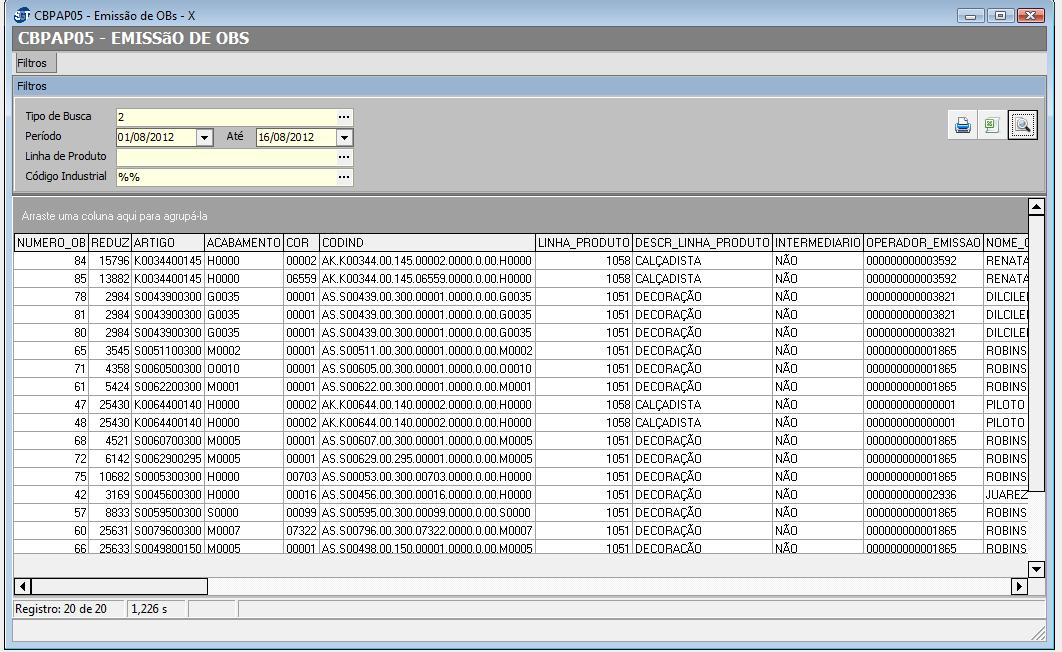Click the printer icon button
Screen dimensions: 1062x652
[x=962, y=125]
